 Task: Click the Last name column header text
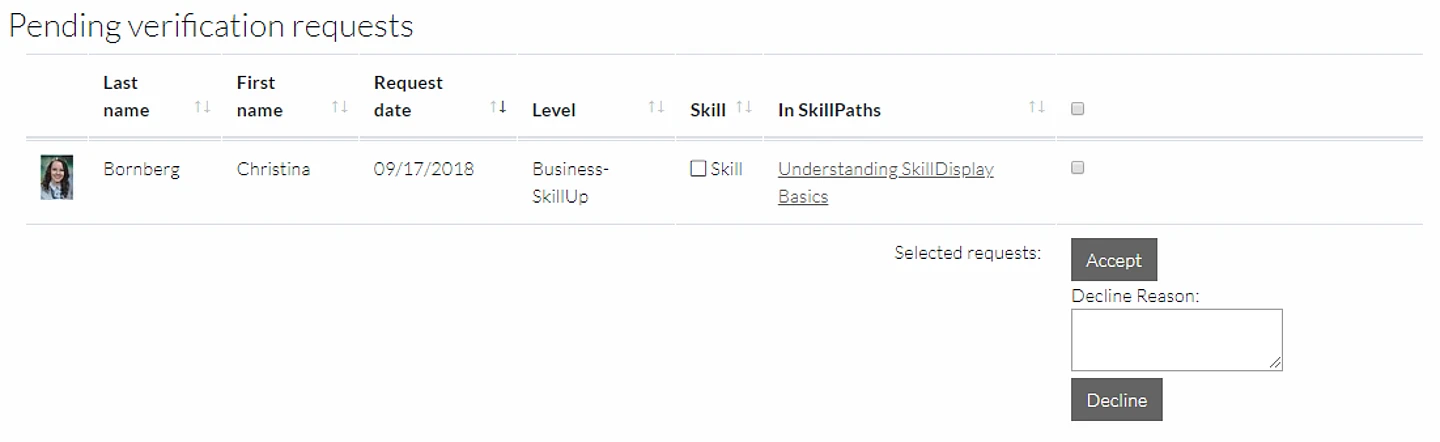pyautogui.click(x=126, y=96)
